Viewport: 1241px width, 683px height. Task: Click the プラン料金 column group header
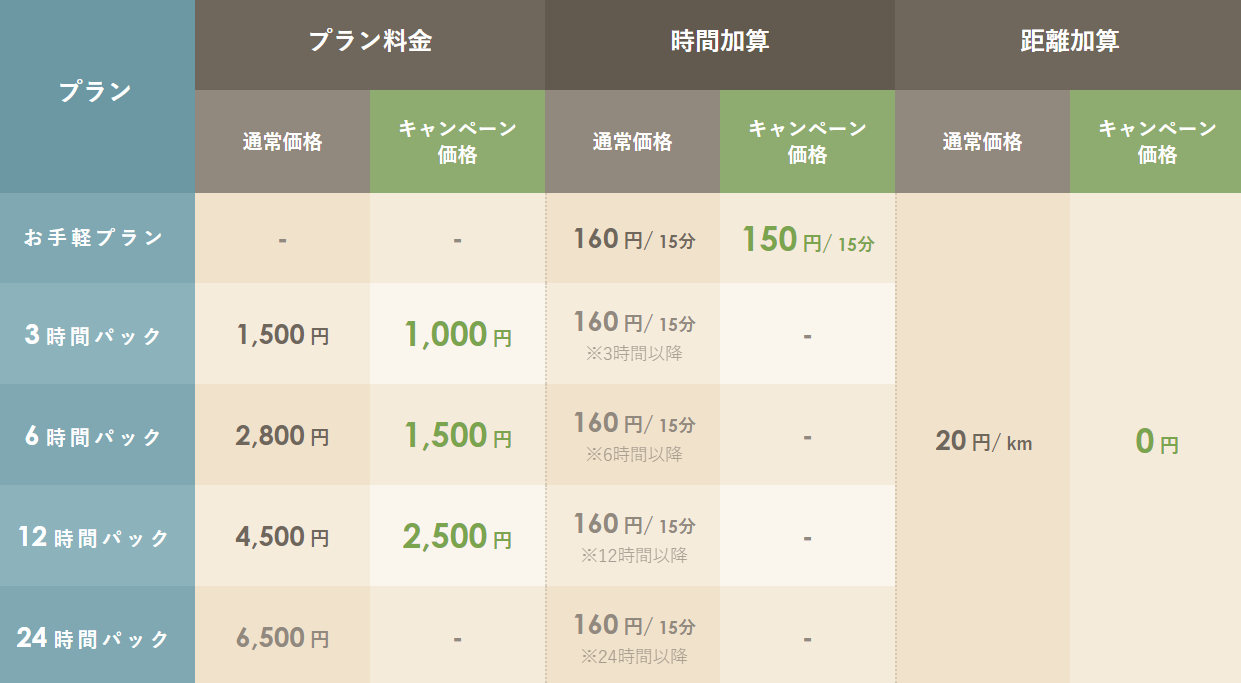tap(370, 42)
